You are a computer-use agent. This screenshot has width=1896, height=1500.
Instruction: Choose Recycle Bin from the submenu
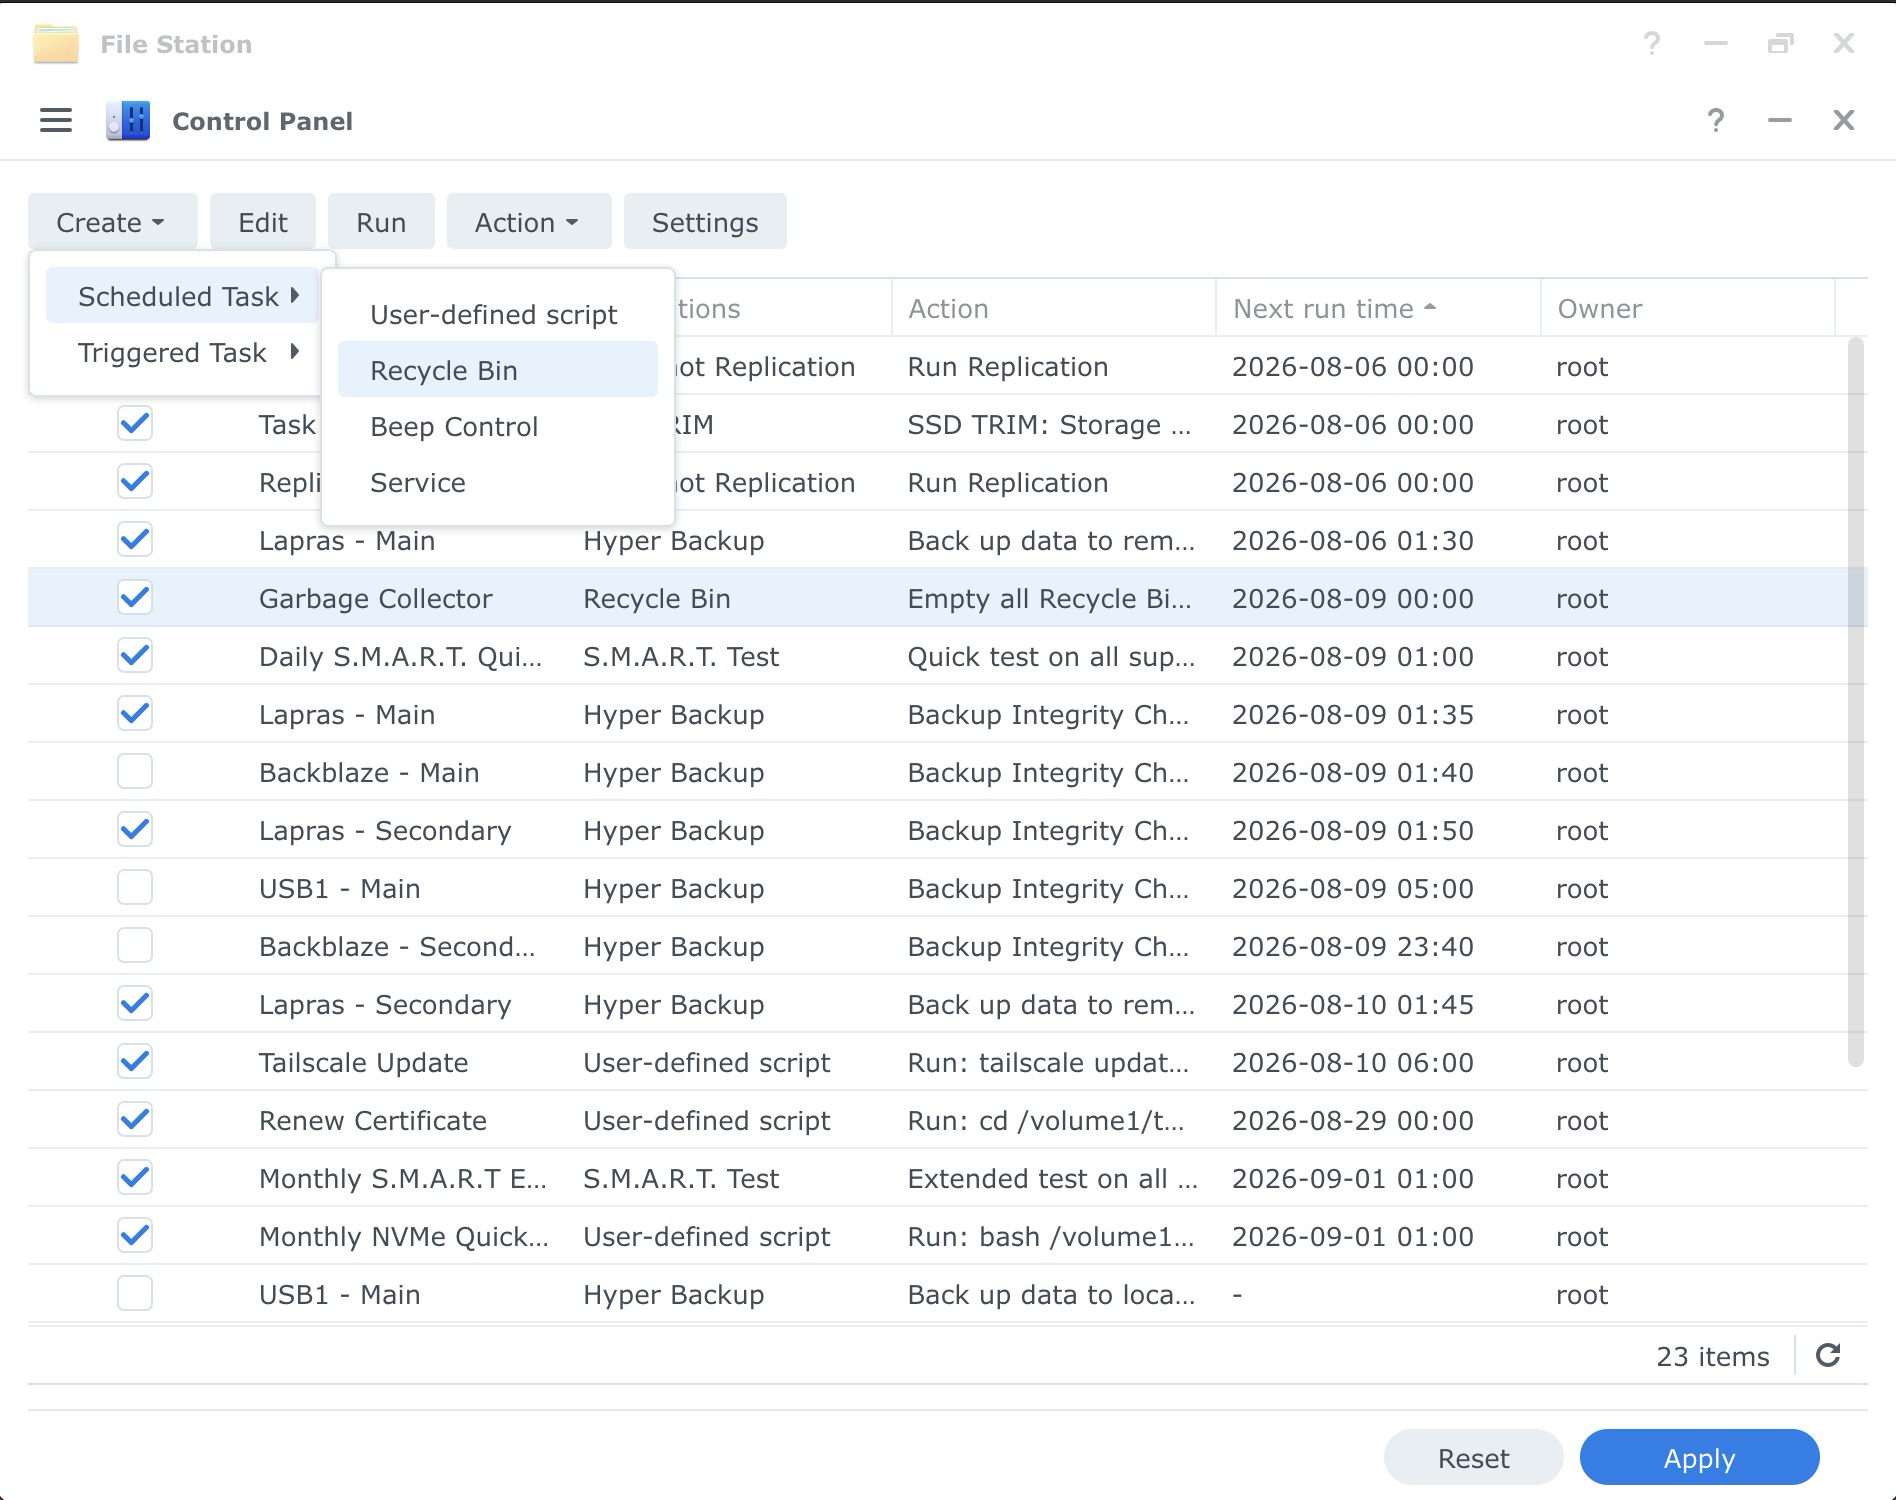(x=497, y=370)
